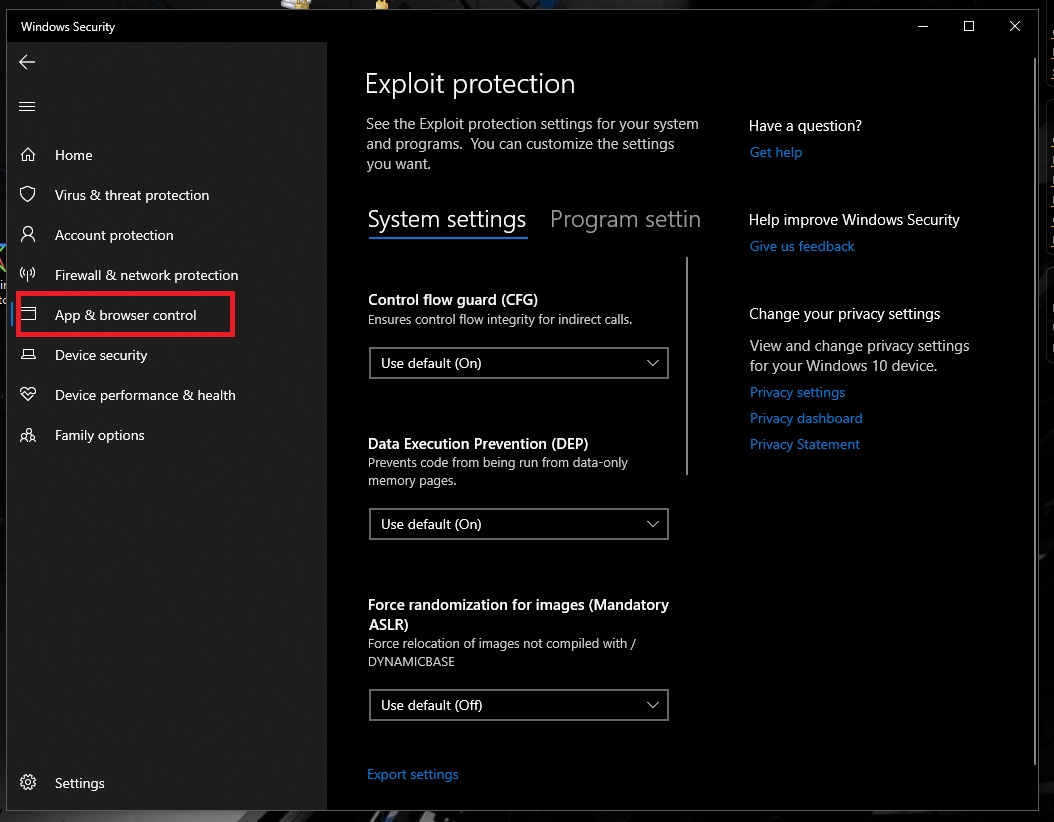
Task: Open the Device security laptop icon
Action: point(28,355)
